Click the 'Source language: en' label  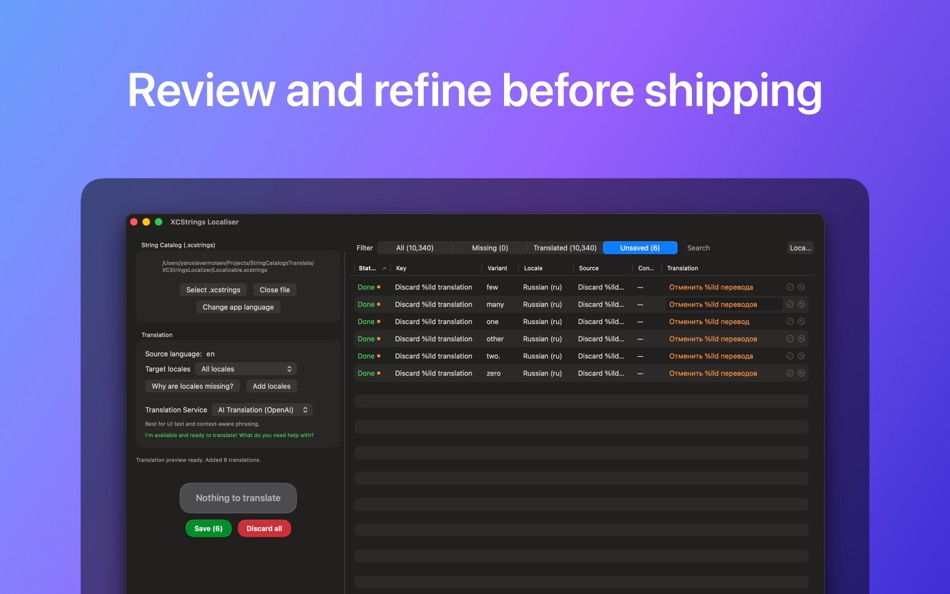(179, 354)
